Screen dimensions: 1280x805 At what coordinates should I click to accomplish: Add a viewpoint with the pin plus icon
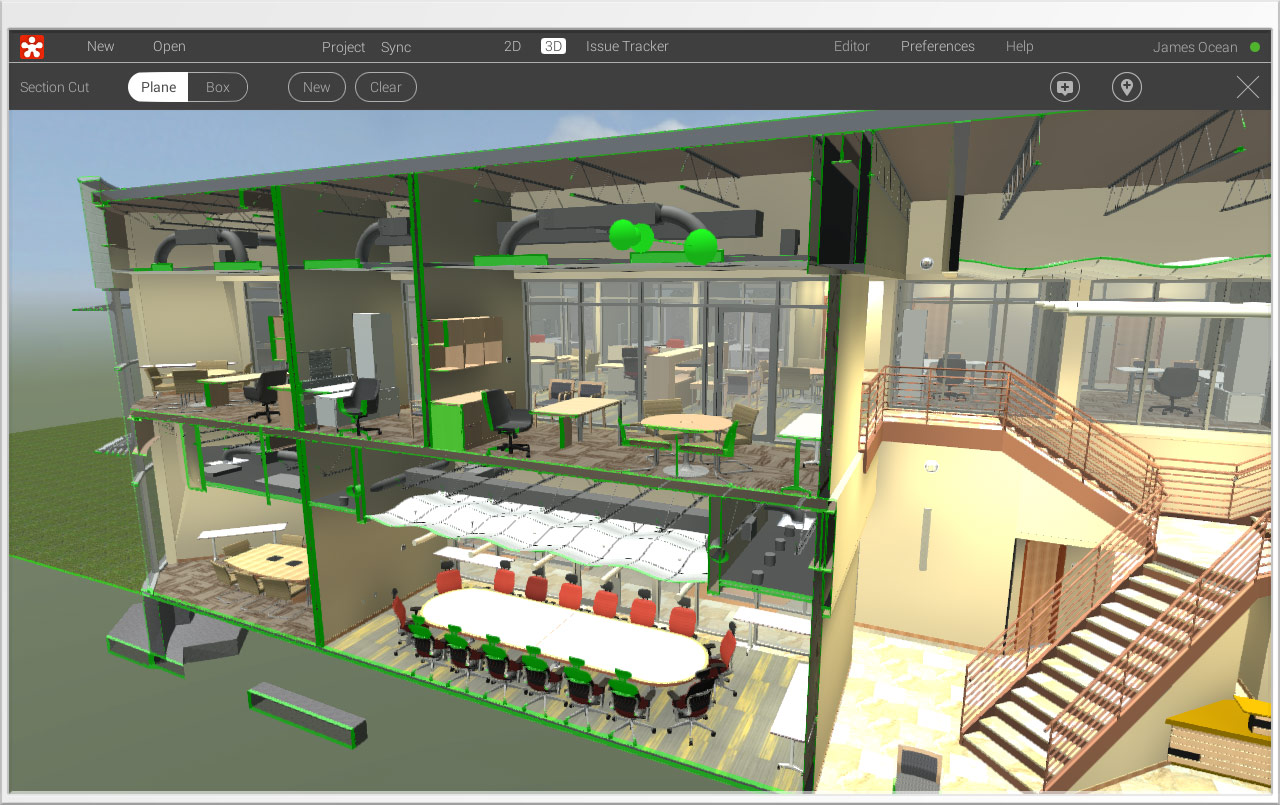tap(1126, 87)
